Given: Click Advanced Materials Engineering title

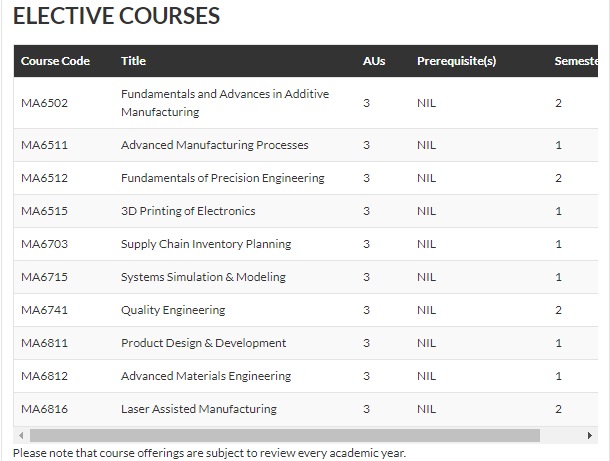Looking at the screenshot, I should [206, 376].
